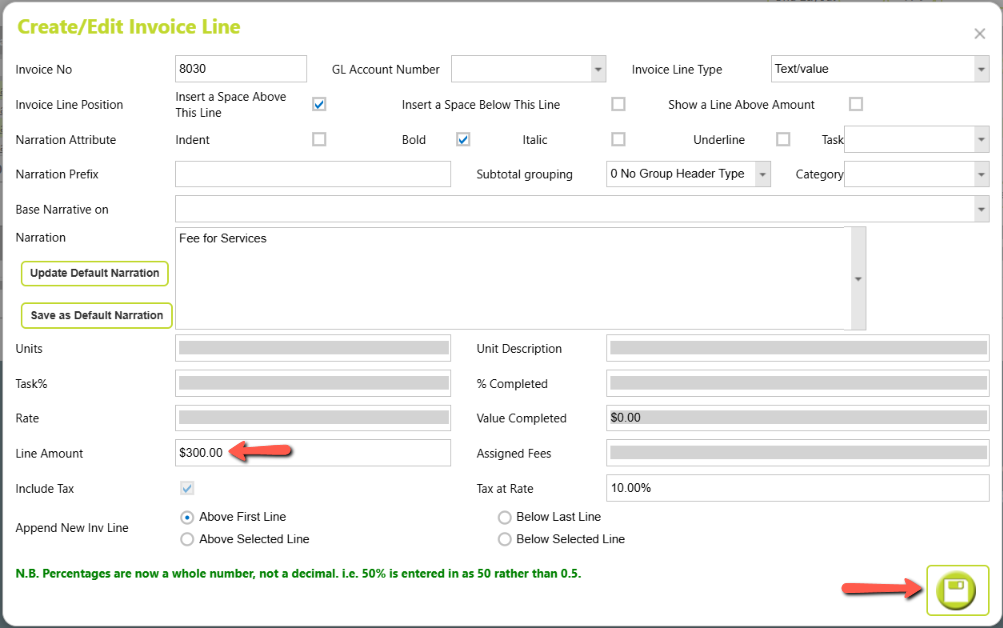Enable the Italic checkbox
The width and height of the screenshot is (1003, 628).
click(618, 139)
